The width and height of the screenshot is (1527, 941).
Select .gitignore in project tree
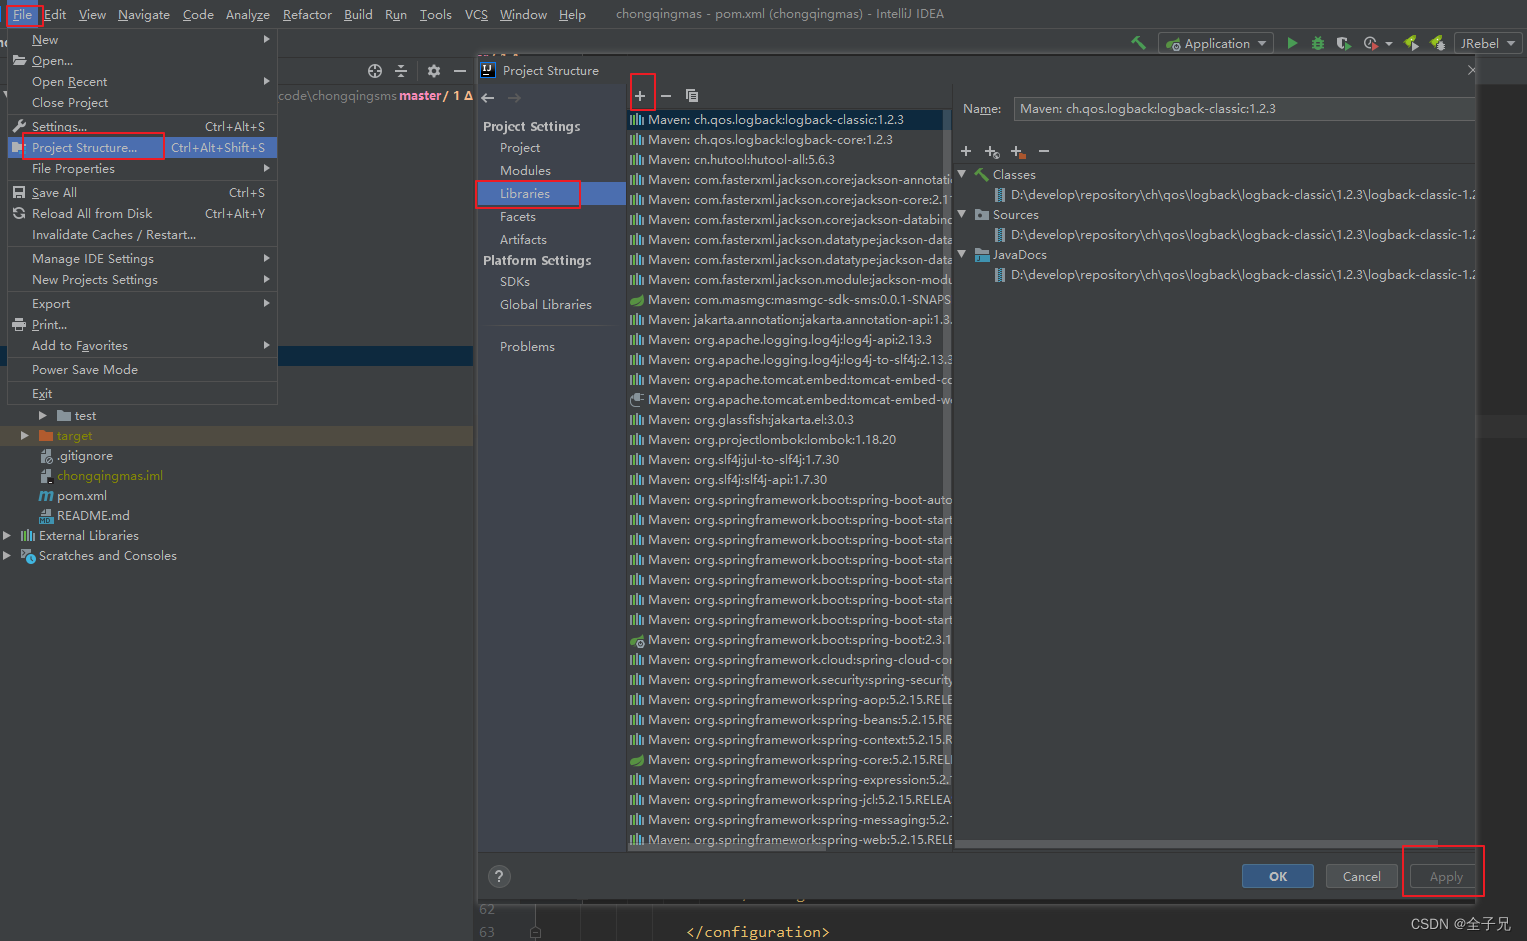coord(84,456)
